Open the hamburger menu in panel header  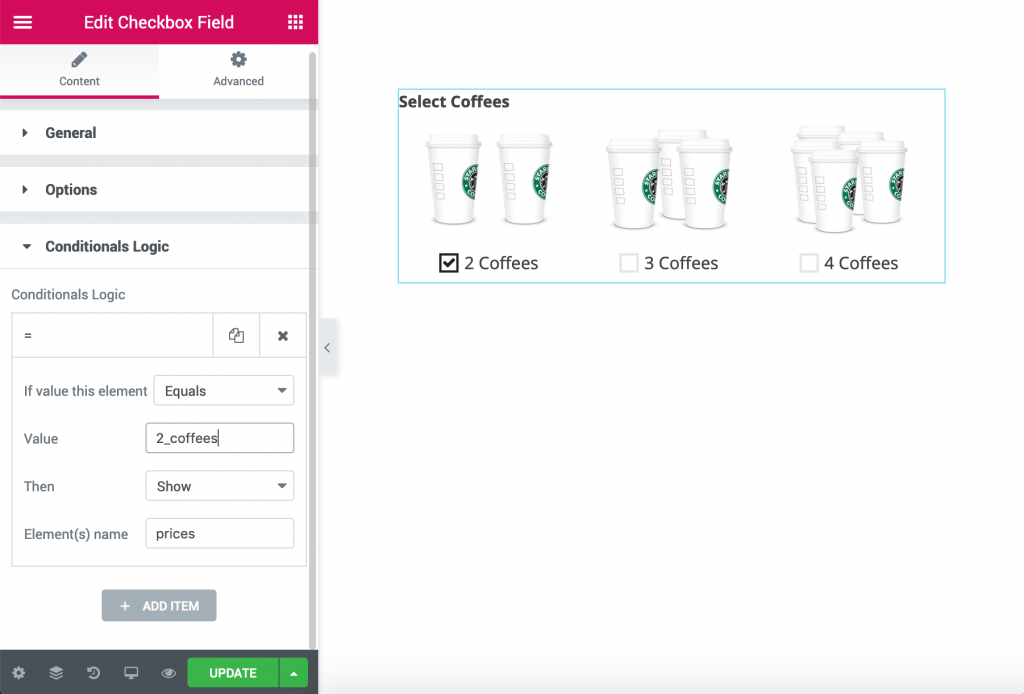point(22,21)
